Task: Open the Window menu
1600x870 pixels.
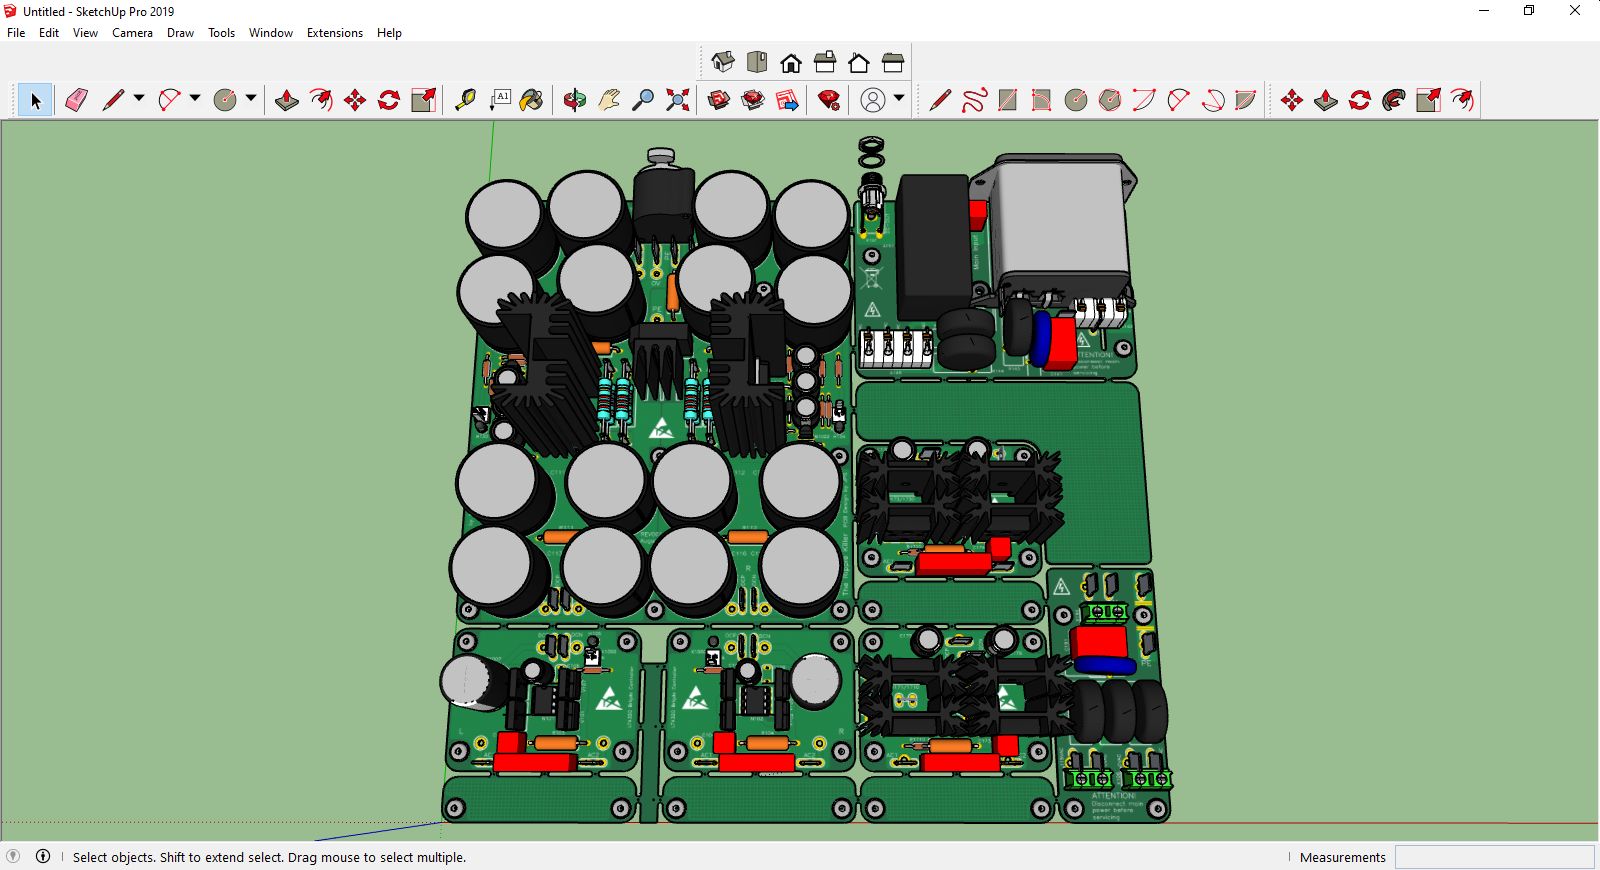Action: tap(270, 33)
